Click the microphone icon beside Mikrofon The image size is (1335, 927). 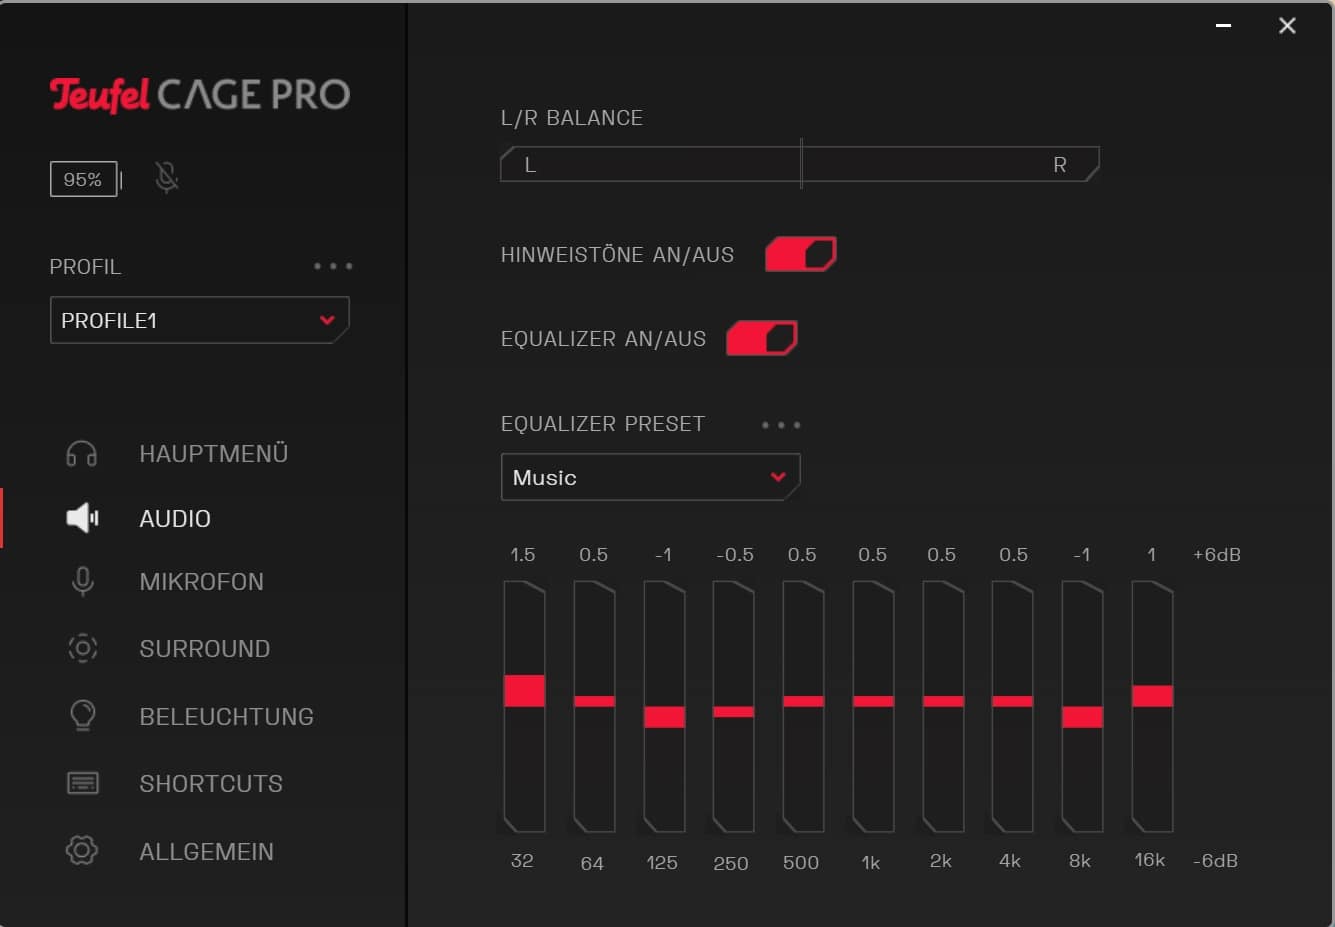point(82,582)
